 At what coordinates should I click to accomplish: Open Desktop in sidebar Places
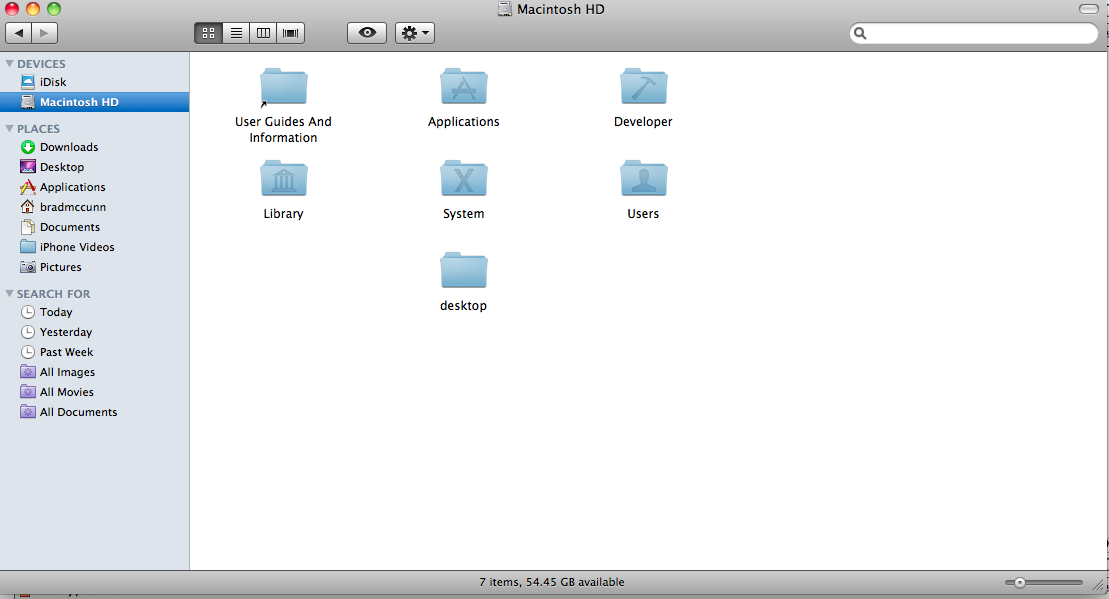(95, 167)
